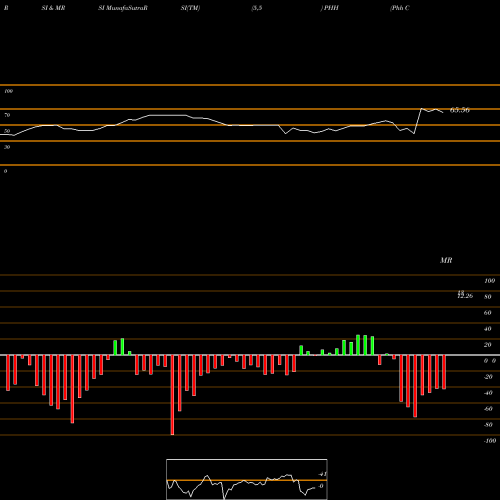
Task: Click the -100 label on MR axis
Action: (x=490, y=441)
